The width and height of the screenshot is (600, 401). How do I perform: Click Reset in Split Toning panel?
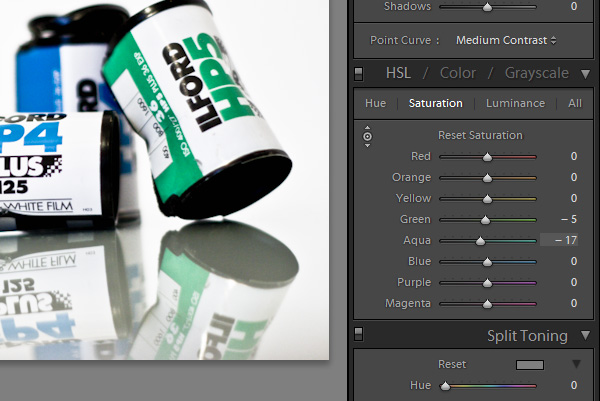452,364
